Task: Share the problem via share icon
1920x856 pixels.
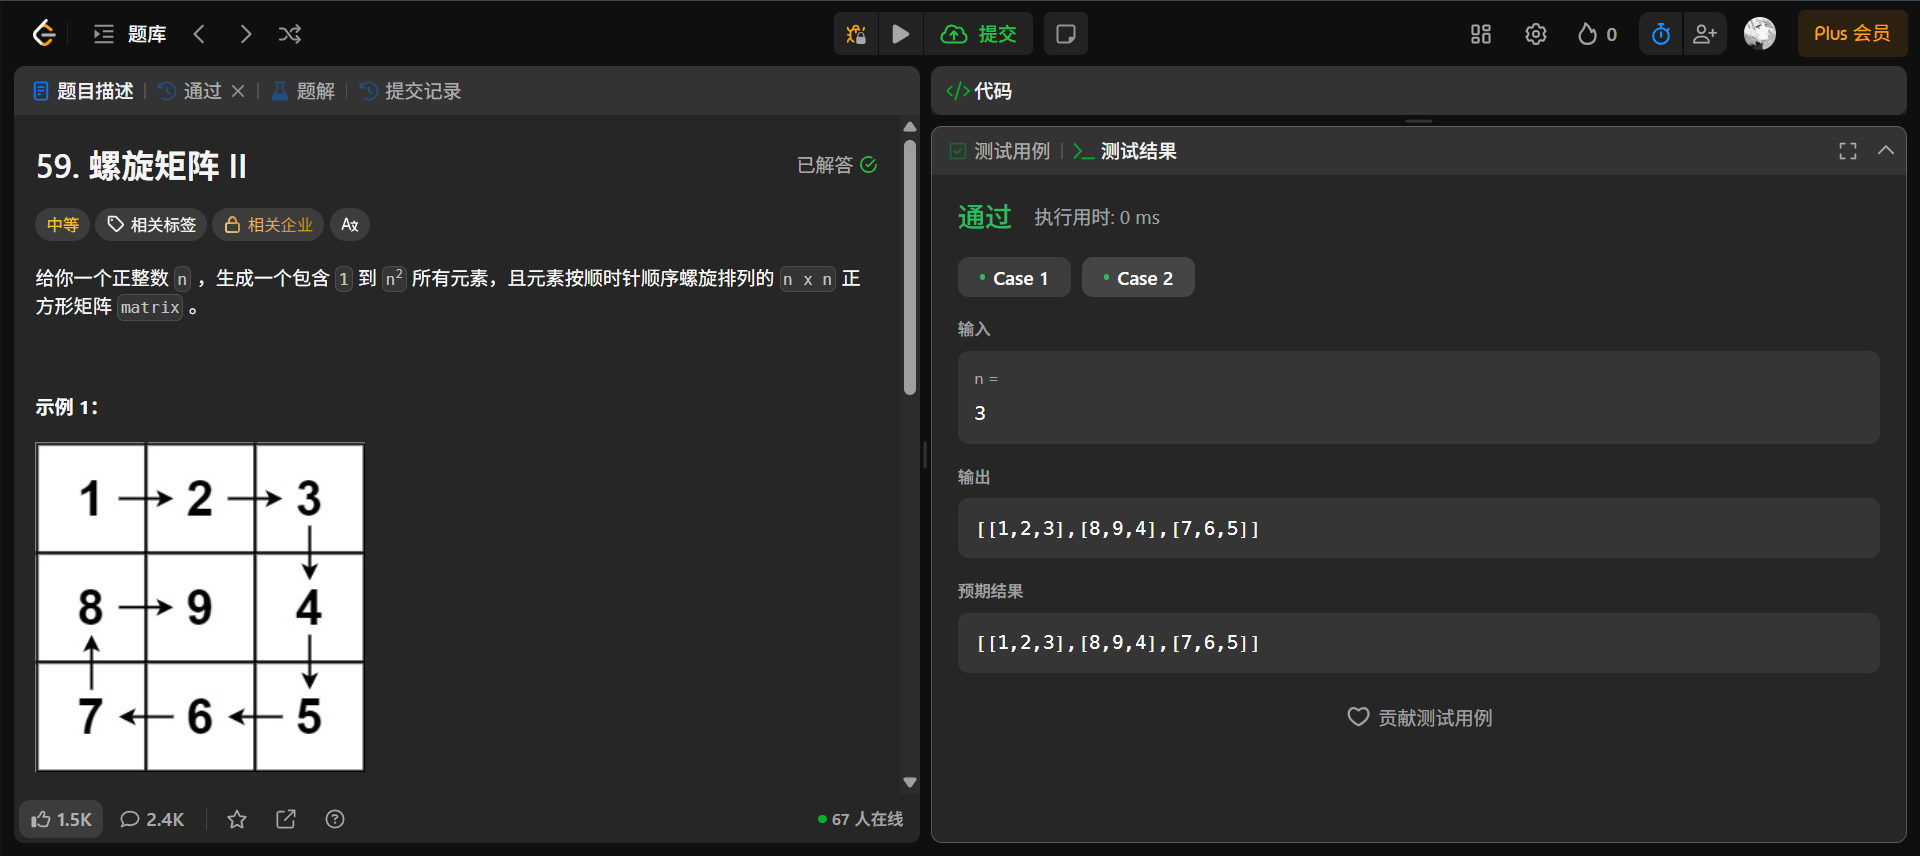Action: tap(286, 819)
